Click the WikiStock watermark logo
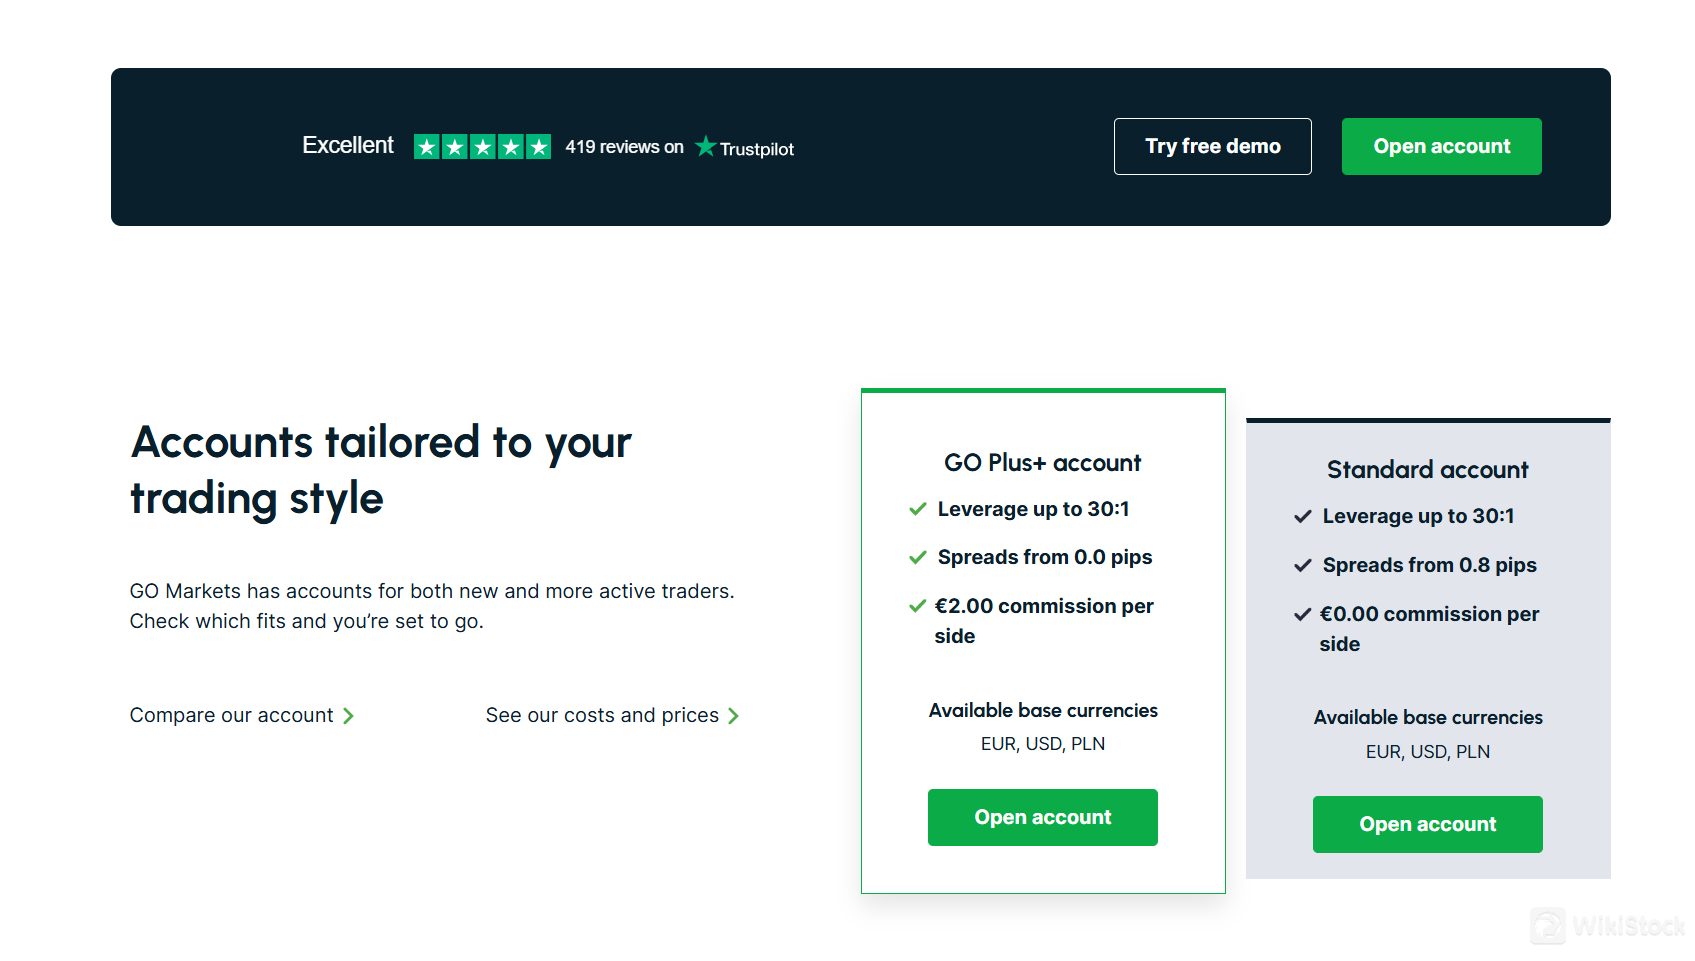Viewport: 1695px width, 961px height. pyautogui.click(x=1548, y=925)
